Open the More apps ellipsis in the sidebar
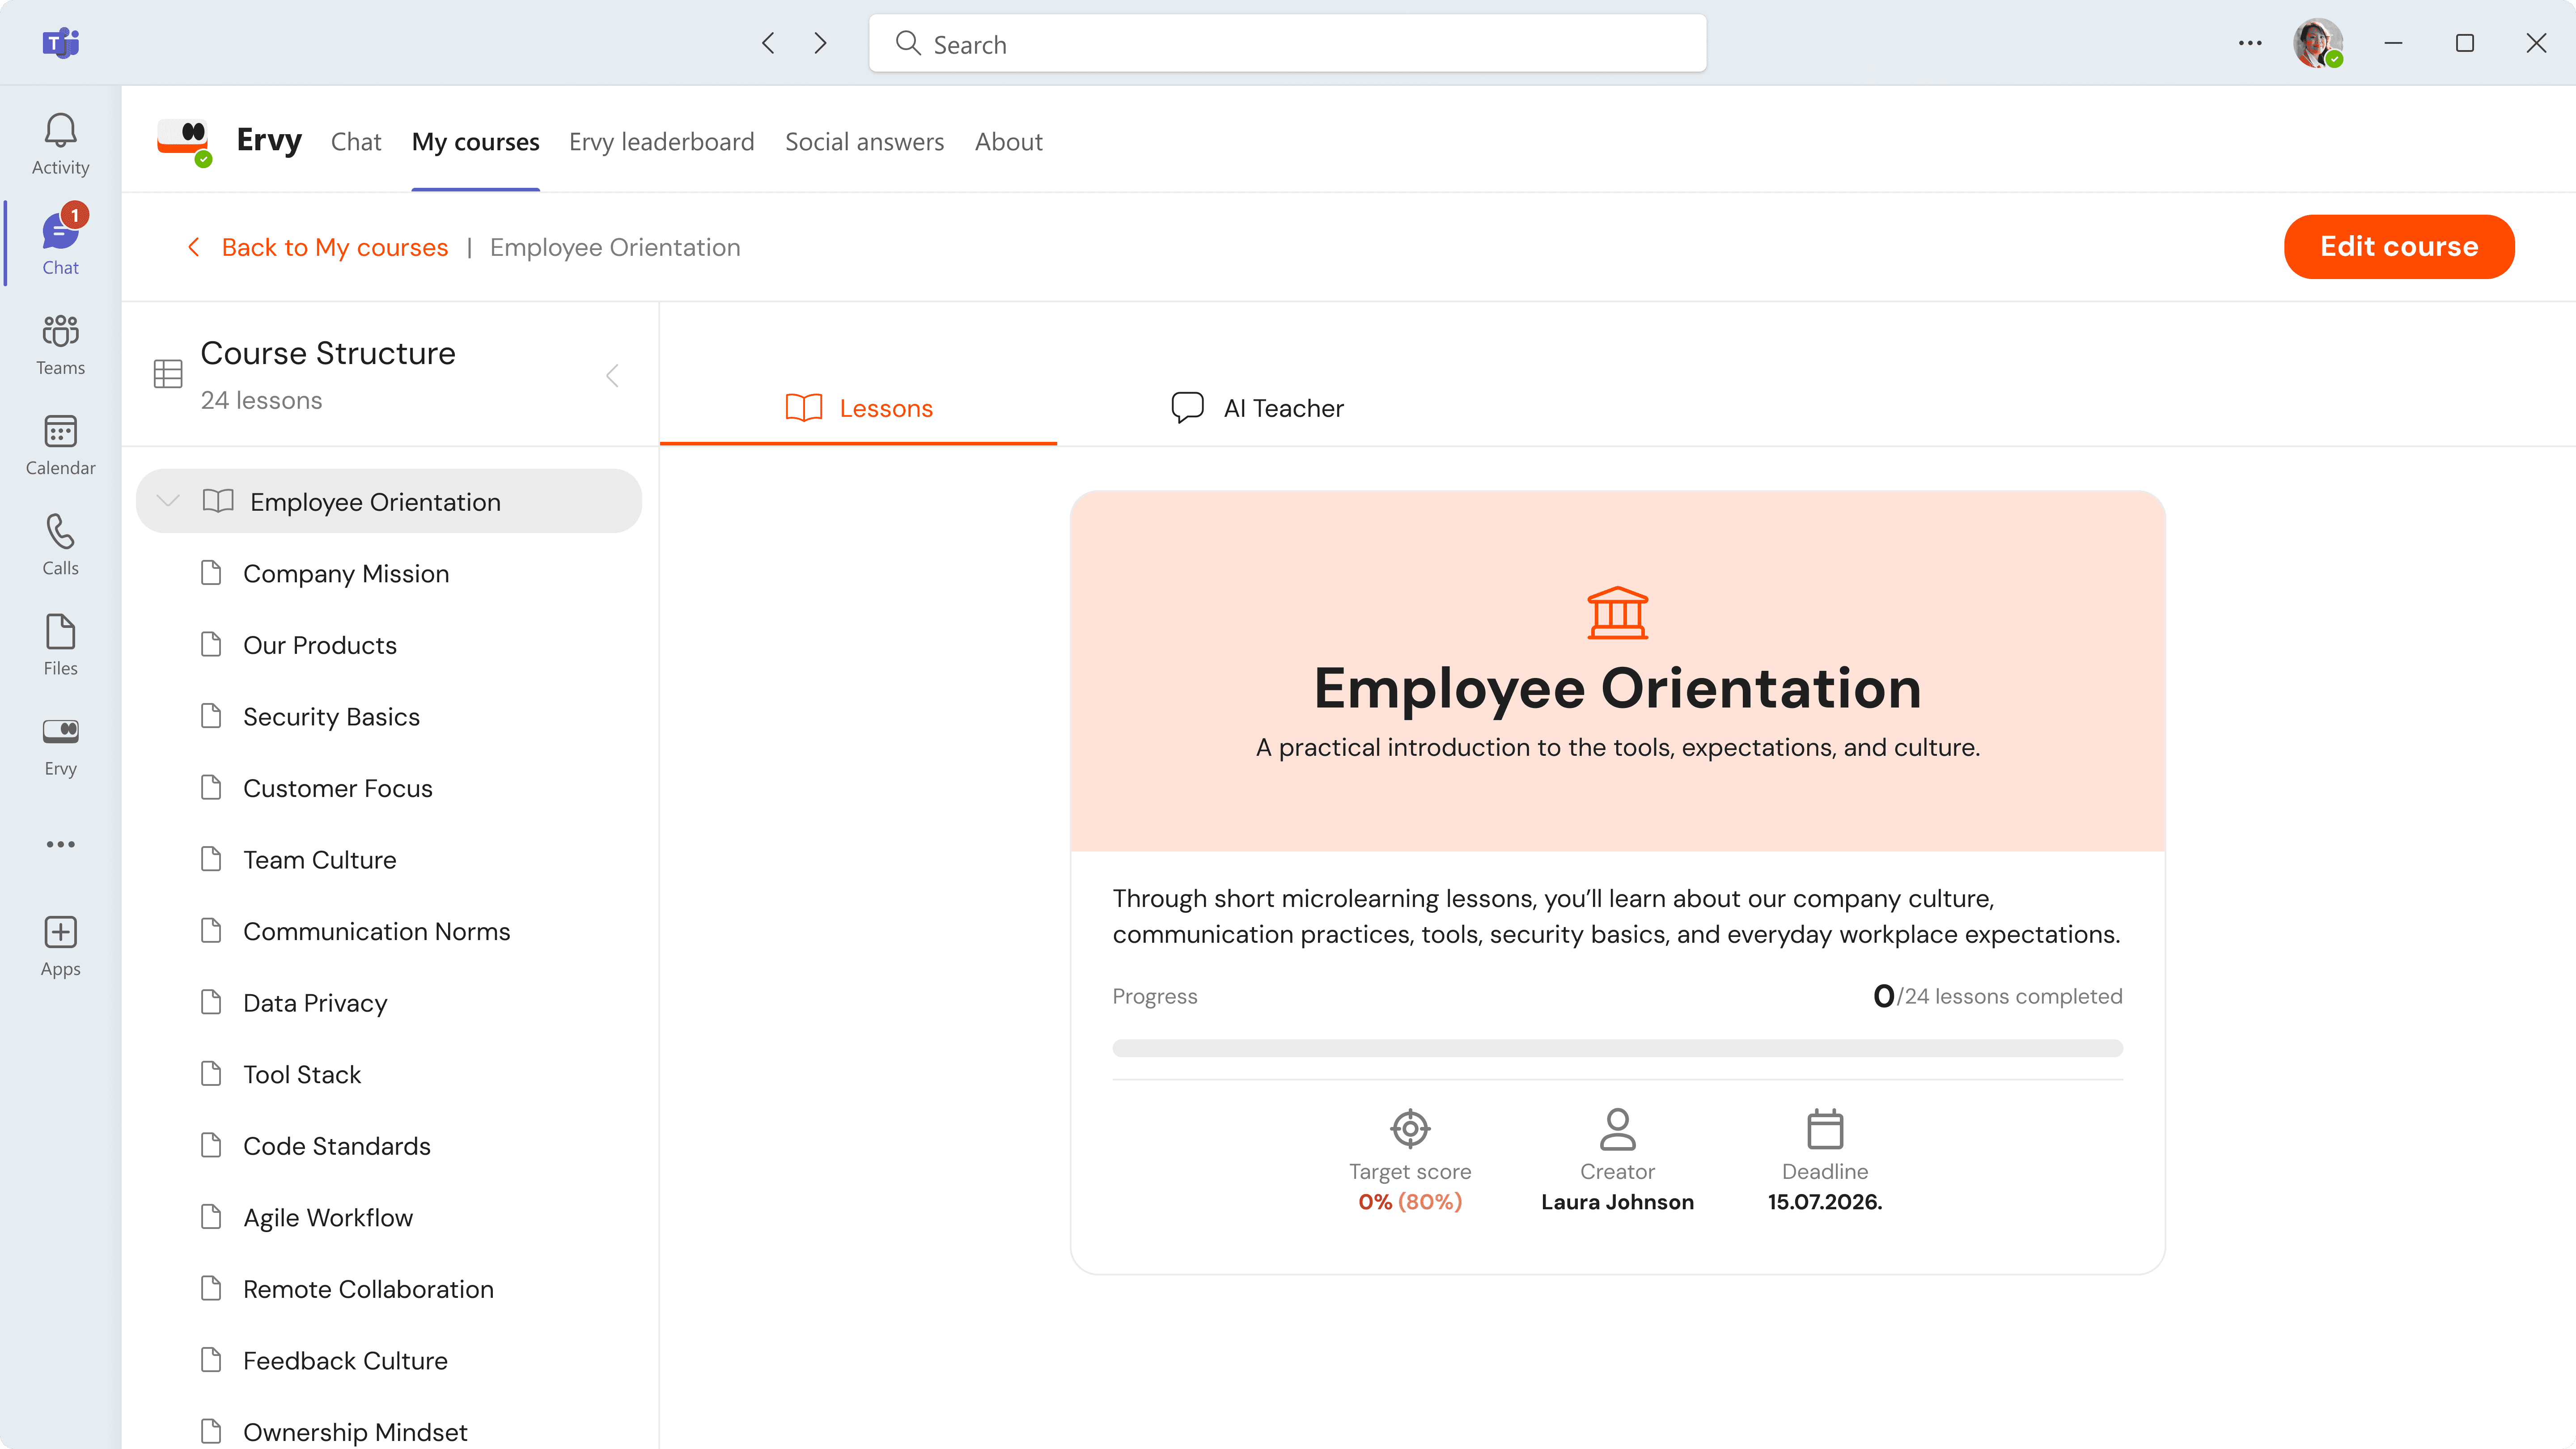Screen dimensions: 2576x1449 click(x=60, y=844)
